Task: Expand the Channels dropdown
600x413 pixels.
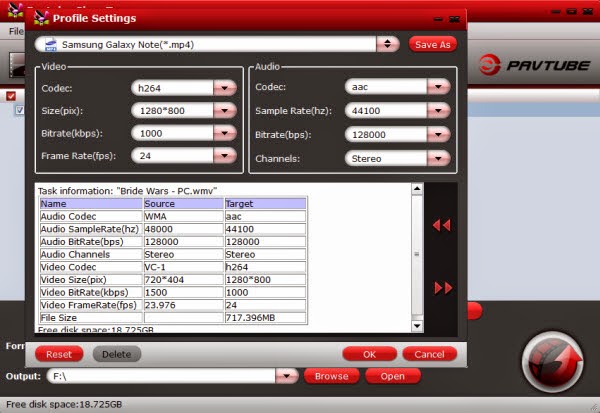Action: [x=438, y=158]
